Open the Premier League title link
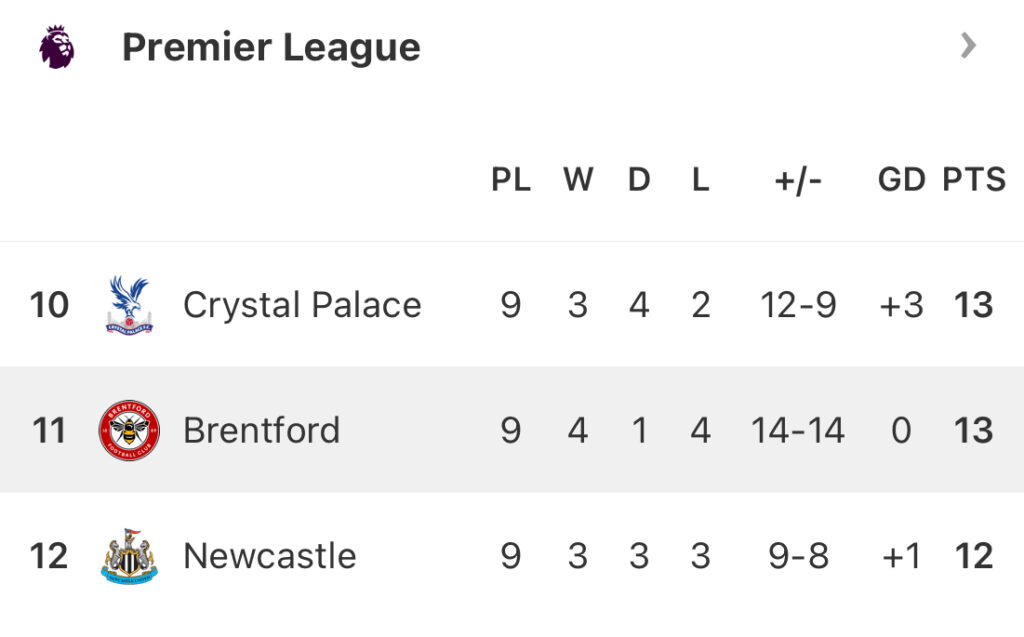1024x637 pixels. 271,47
